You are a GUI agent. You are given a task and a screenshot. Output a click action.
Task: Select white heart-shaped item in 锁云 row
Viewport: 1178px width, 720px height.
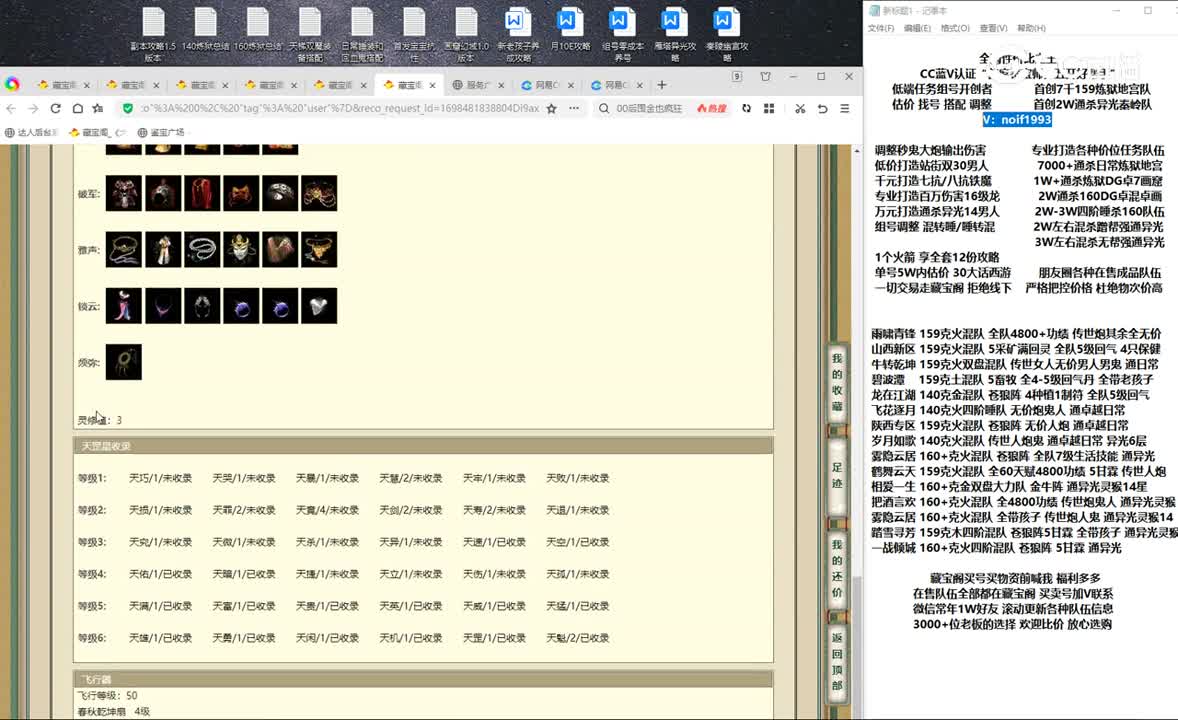click(319, 306)
